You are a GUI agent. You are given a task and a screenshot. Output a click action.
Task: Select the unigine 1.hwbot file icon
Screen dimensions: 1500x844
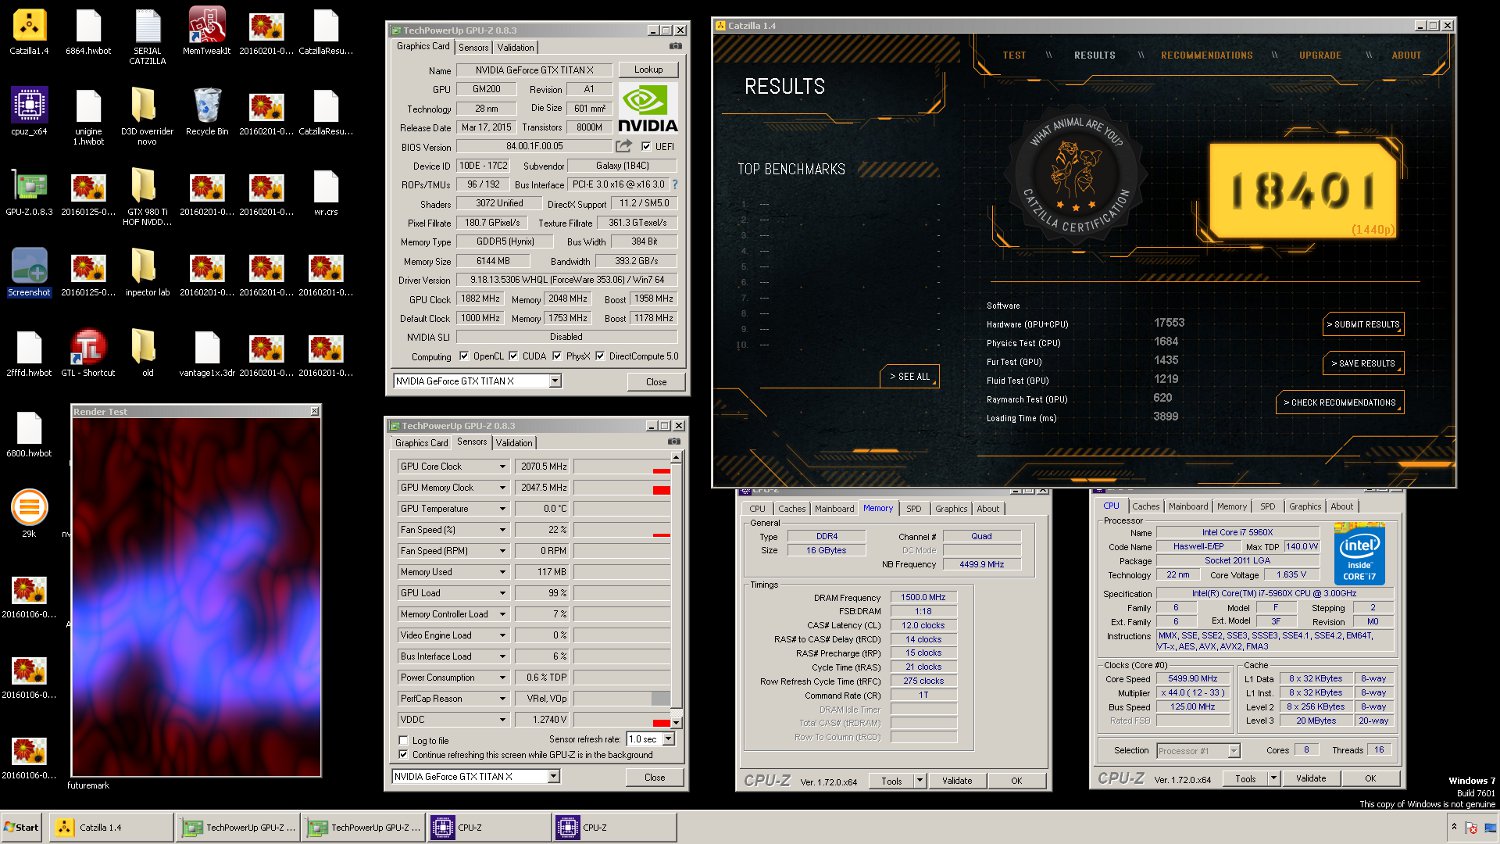point(88,116)
